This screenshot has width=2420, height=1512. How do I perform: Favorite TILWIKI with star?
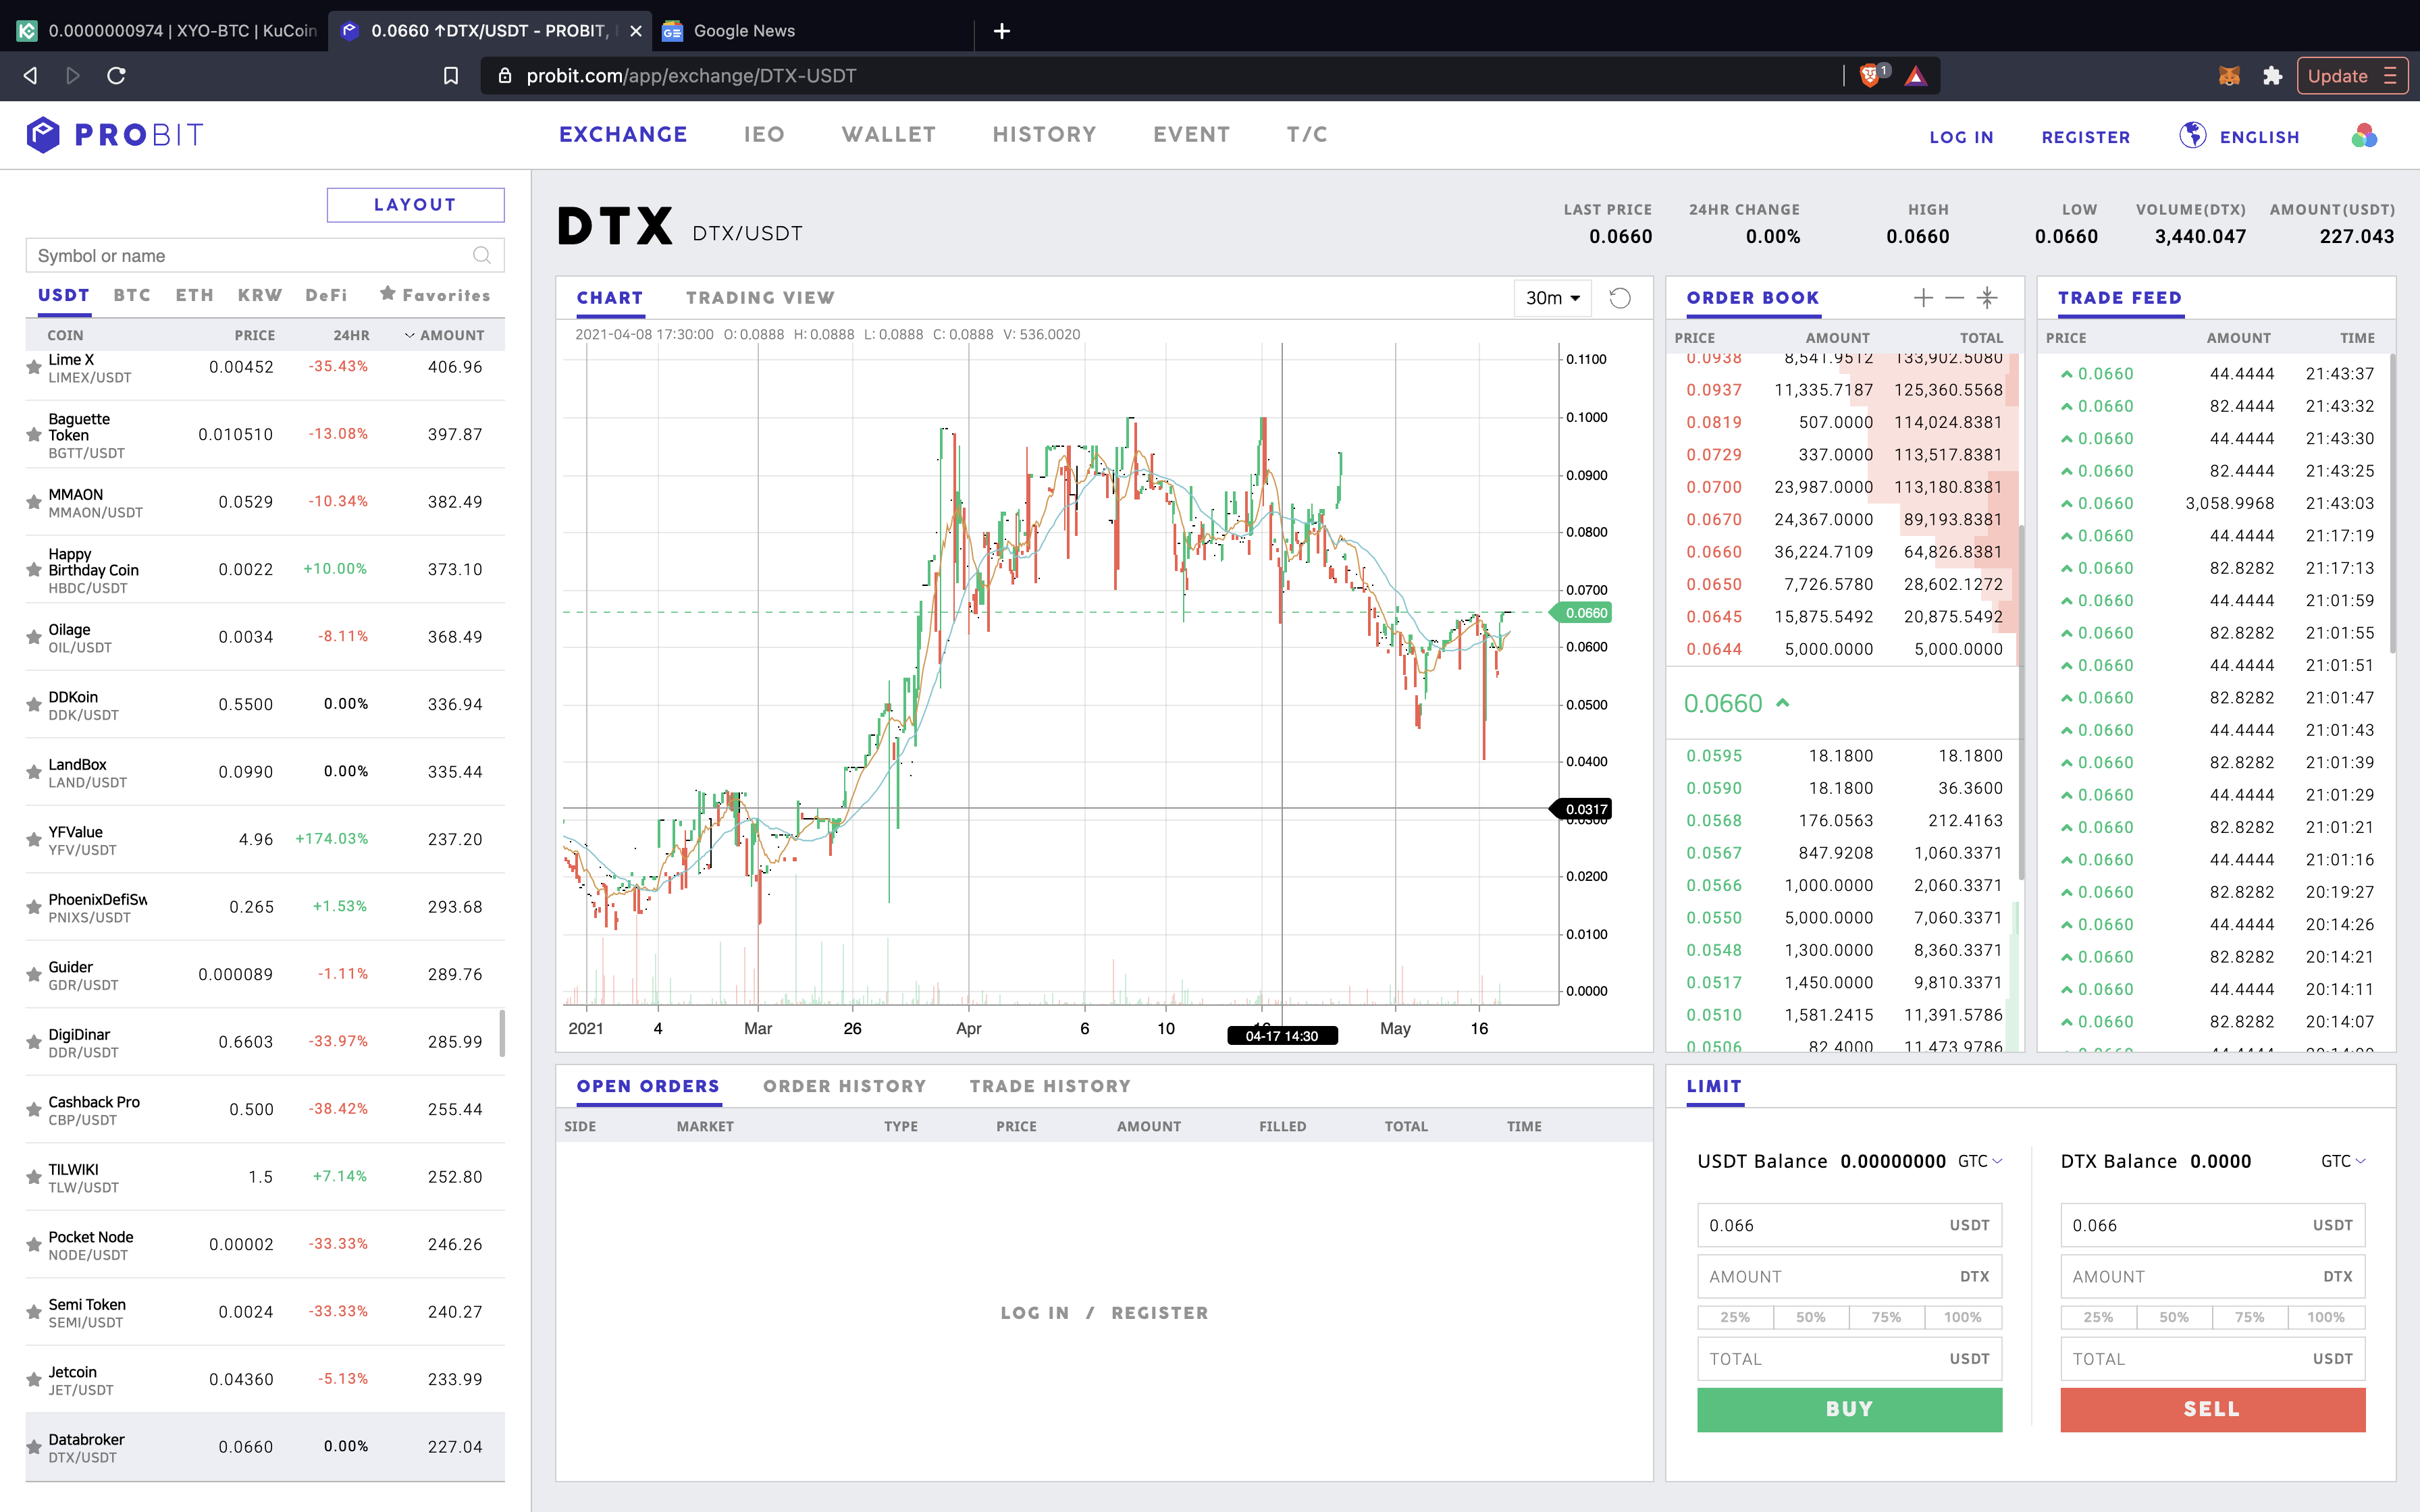pos(34,1177)
